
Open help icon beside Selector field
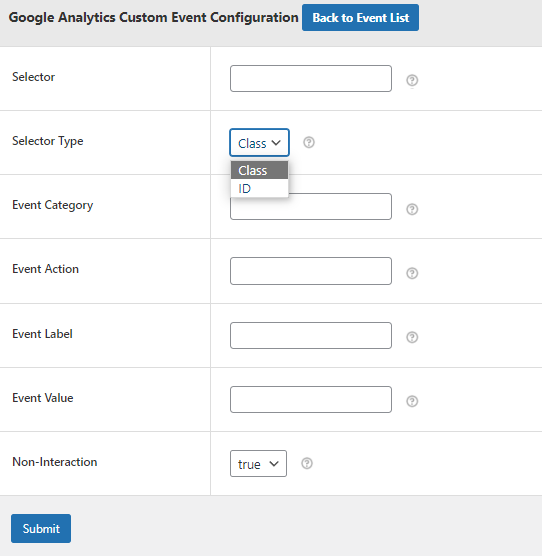pos(412,80)
